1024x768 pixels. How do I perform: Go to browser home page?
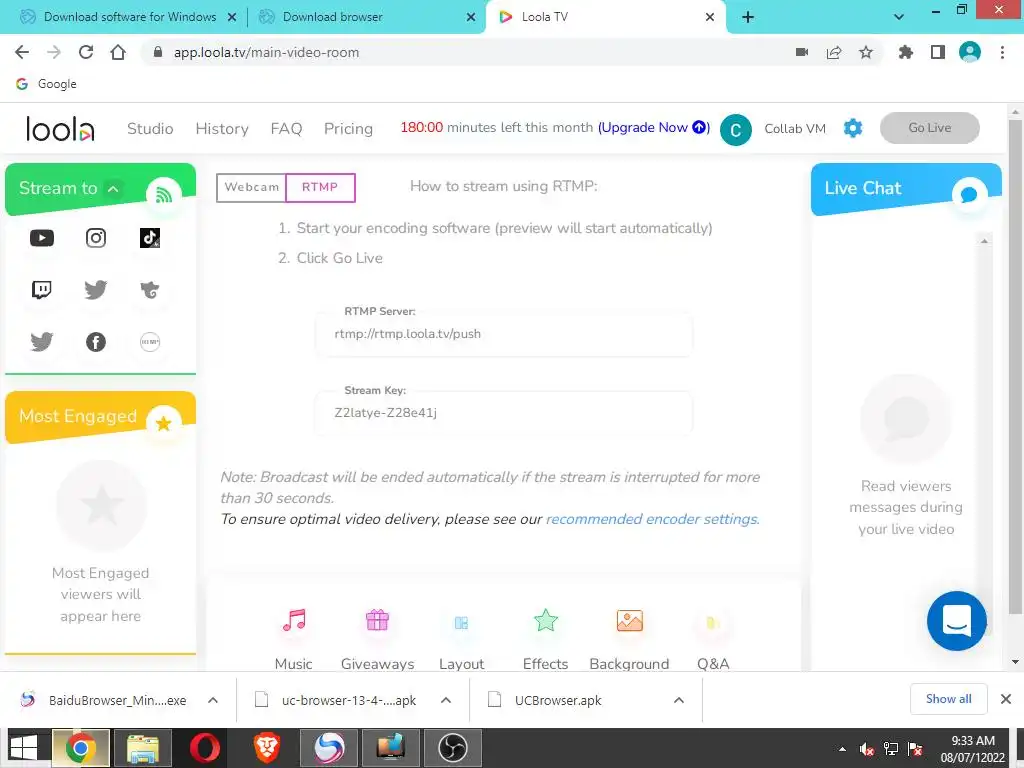pyautogui.click(x=118, y=52)
